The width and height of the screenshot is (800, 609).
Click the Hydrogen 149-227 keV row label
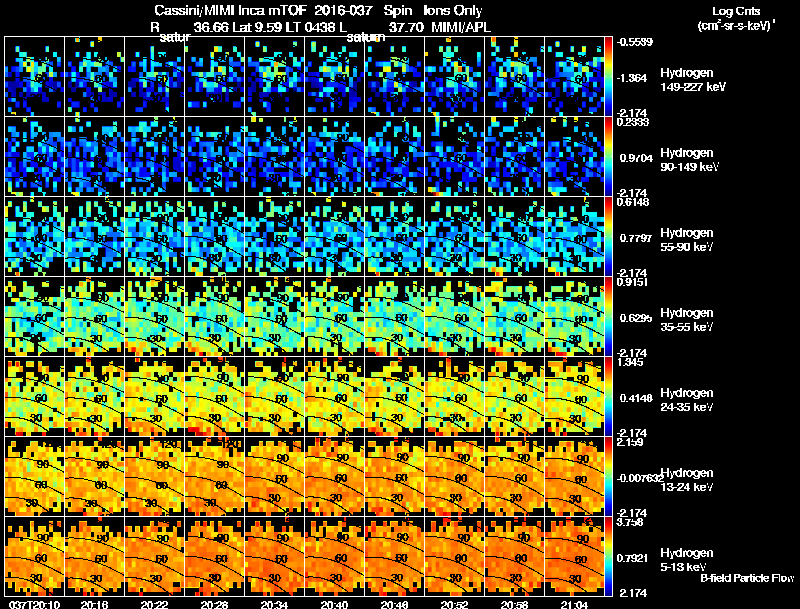(693, 80)
